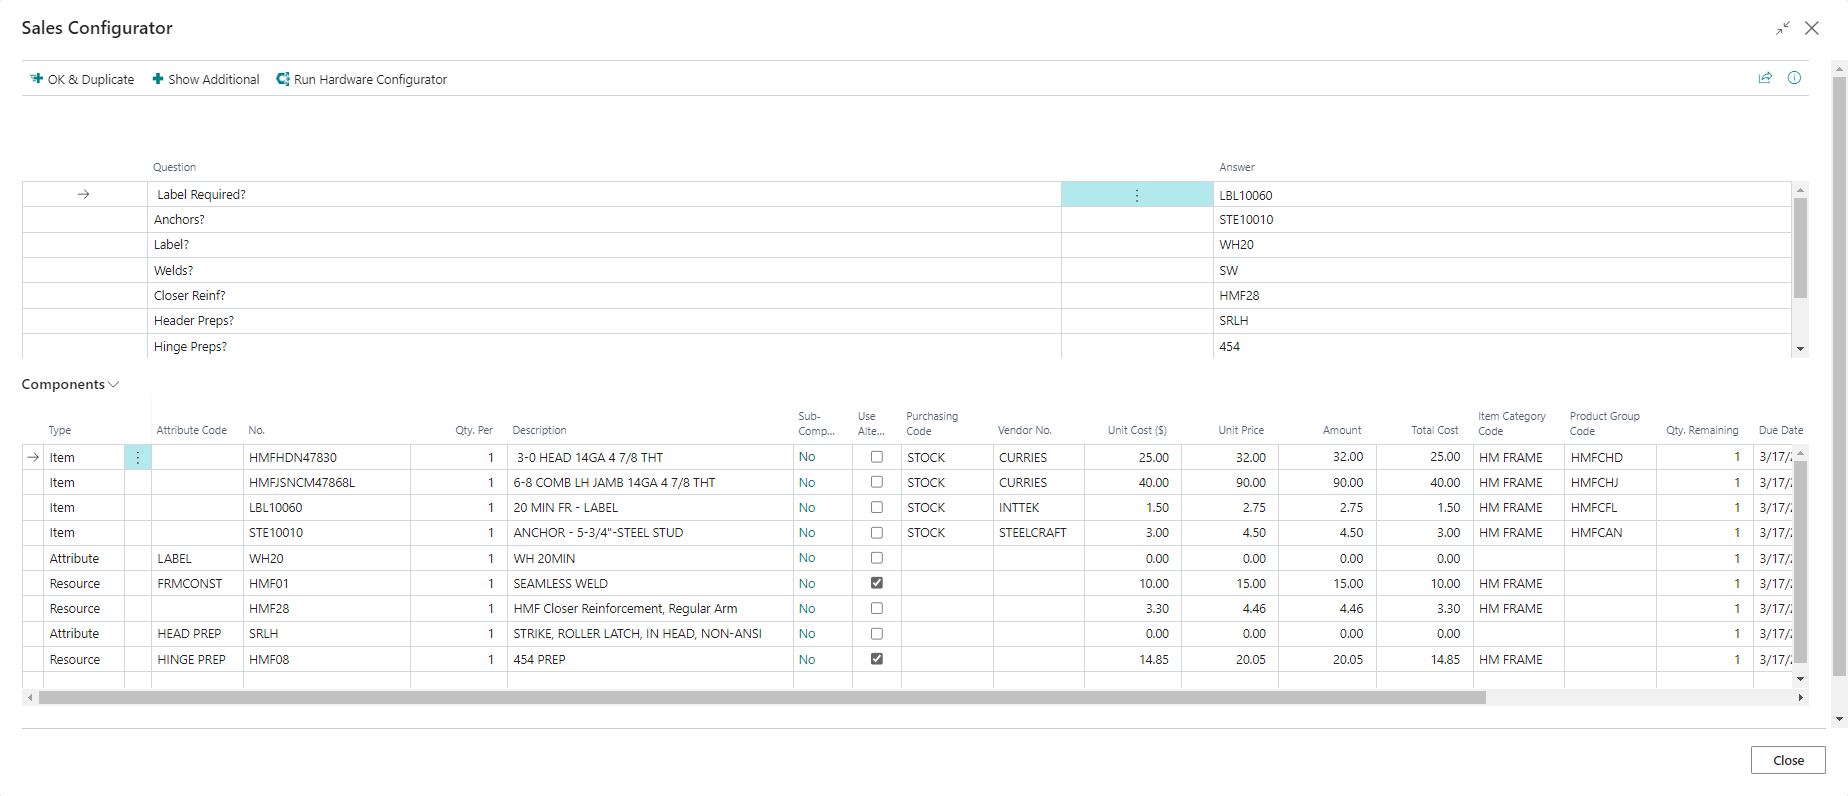
Task: Uncheck Use Alternate for 454 PREP row
Action: (x=877, y=659)
